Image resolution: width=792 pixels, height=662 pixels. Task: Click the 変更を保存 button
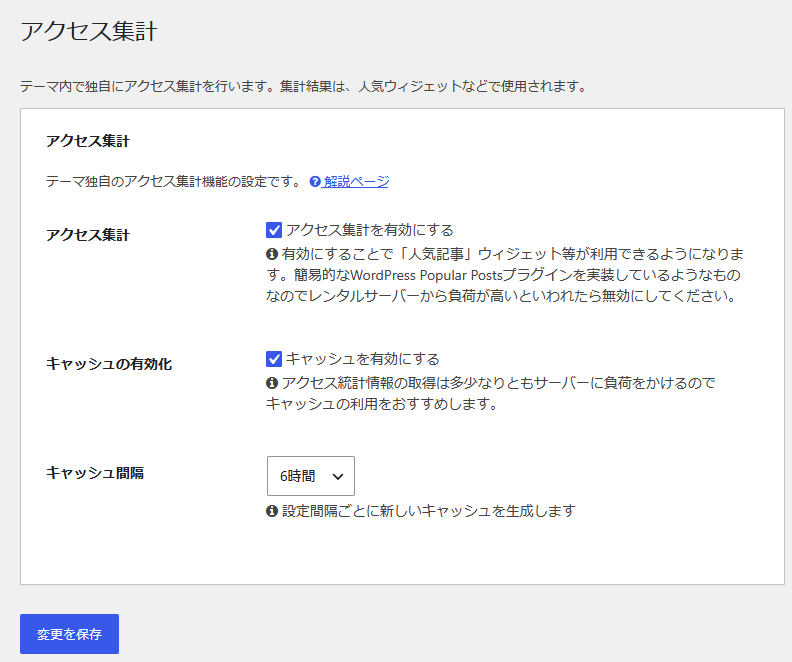point(69,634)
